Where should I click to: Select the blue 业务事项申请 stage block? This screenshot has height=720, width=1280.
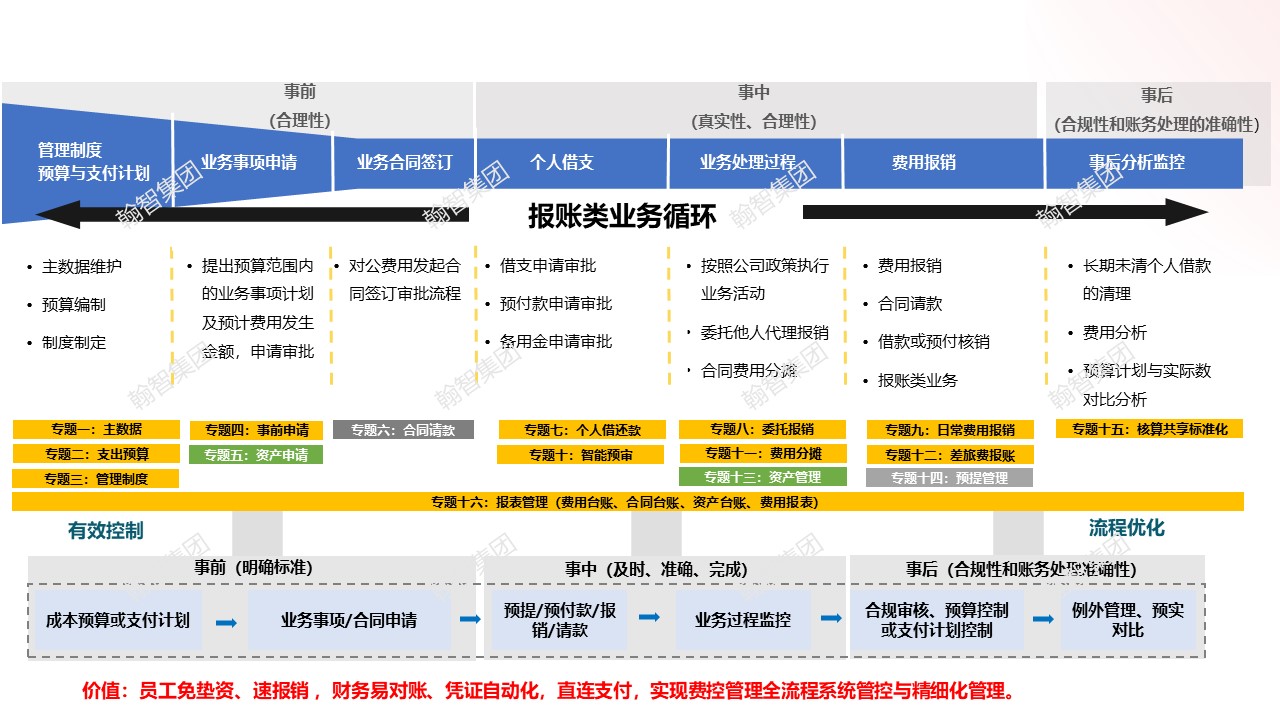click(x=251, y=162)
